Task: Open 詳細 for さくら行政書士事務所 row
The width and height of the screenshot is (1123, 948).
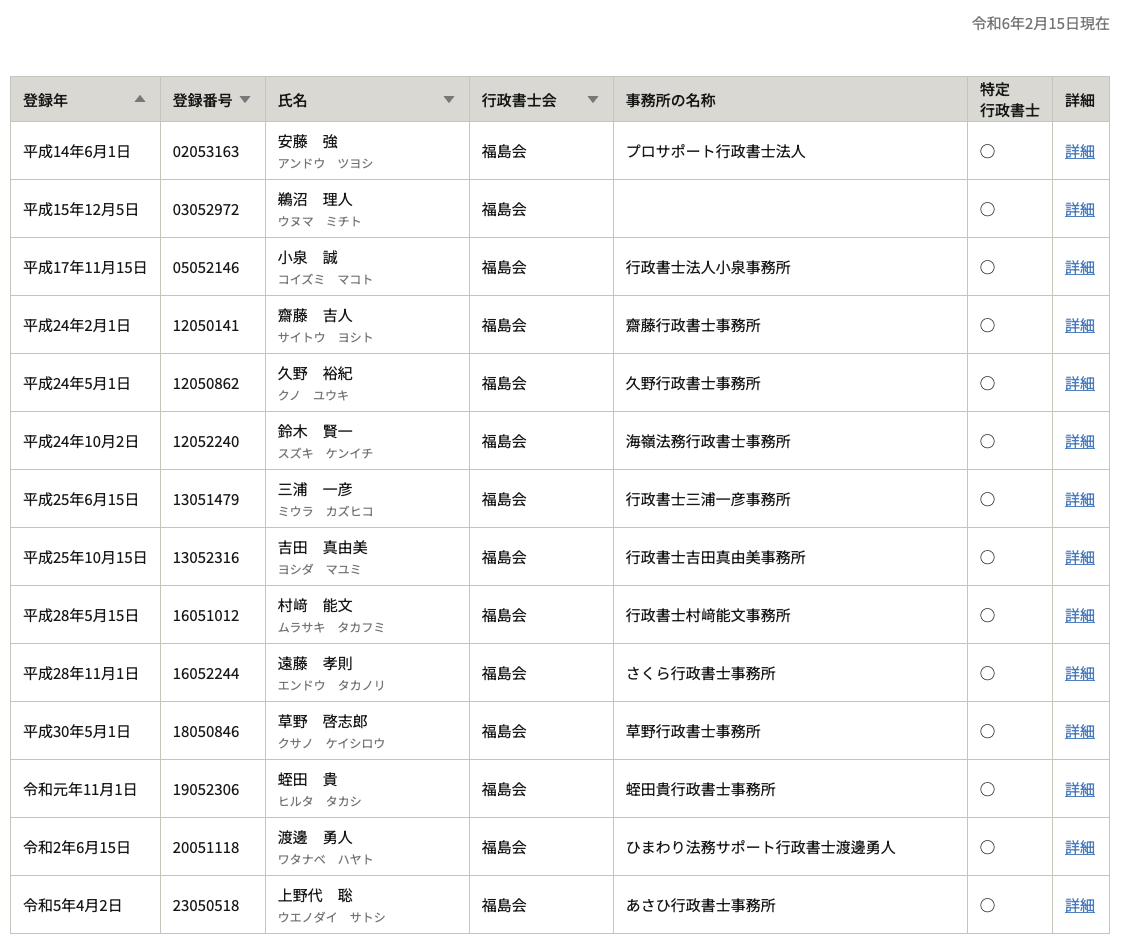Action: point(1079,673)
